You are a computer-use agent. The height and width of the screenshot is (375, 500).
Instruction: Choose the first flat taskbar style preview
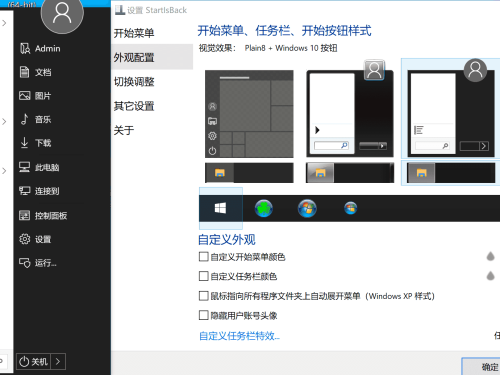pos(249,173)
